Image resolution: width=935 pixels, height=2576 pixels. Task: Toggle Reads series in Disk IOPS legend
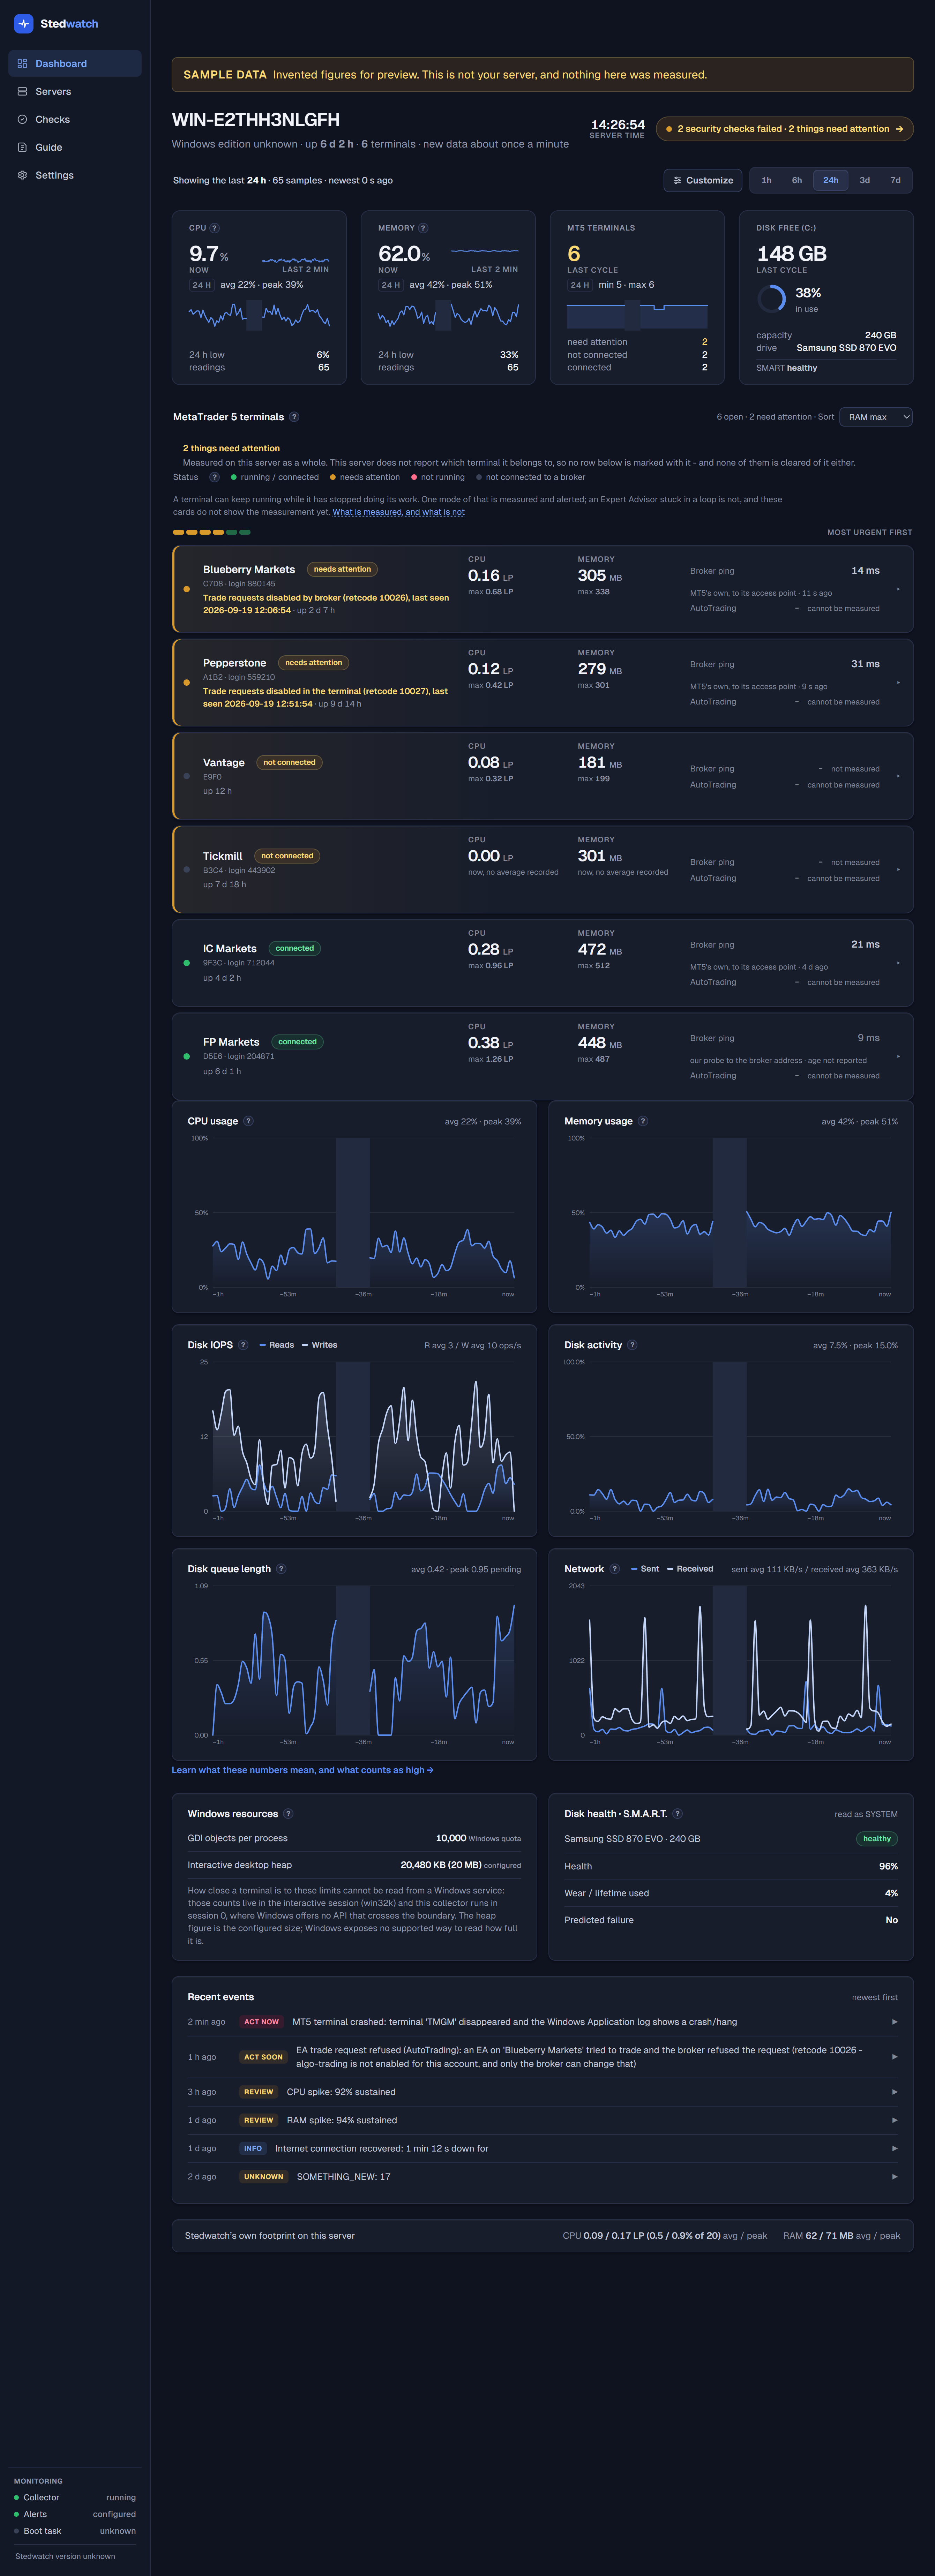[277, 1345]
